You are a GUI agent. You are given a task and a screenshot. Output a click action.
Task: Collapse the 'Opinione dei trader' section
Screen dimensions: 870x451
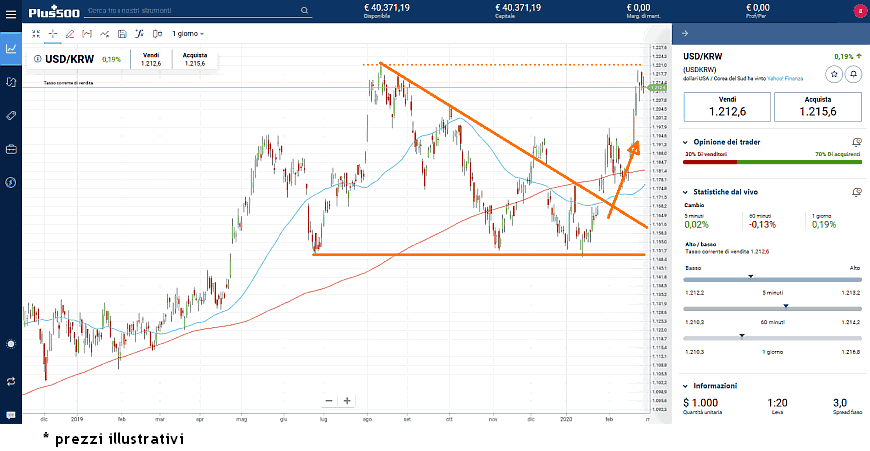(x=684, y=143)
